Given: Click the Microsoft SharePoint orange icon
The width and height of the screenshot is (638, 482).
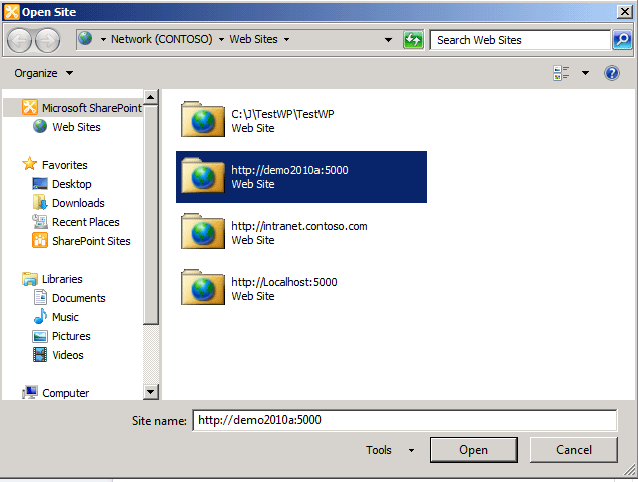Looking at the screenshot, I should point(30,107).
